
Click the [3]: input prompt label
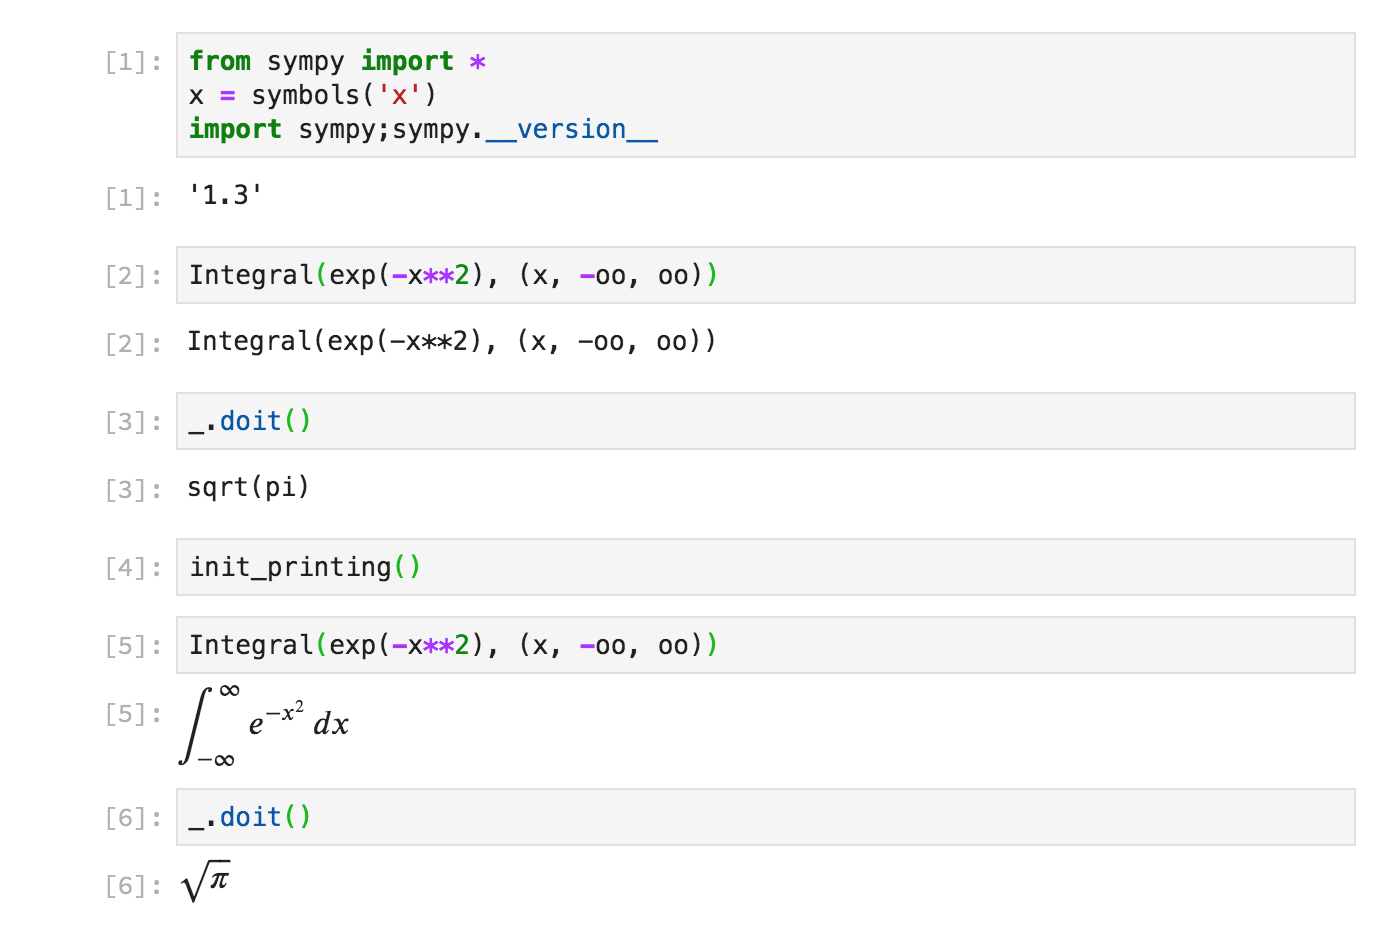point(133,422)
